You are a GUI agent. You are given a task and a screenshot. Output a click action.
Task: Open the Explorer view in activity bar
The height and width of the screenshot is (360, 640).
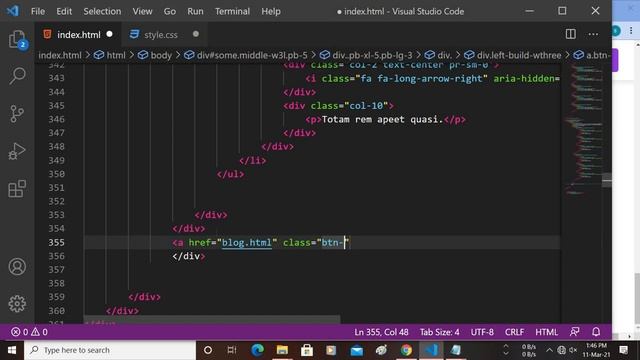point(17,40)
